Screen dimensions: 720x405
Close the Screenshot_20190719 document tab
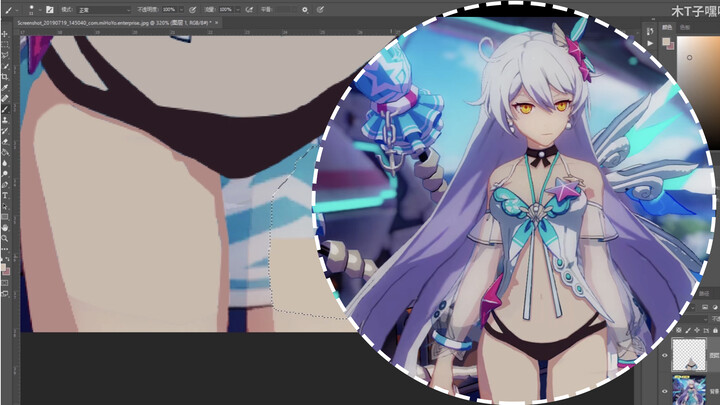(217, 22)
